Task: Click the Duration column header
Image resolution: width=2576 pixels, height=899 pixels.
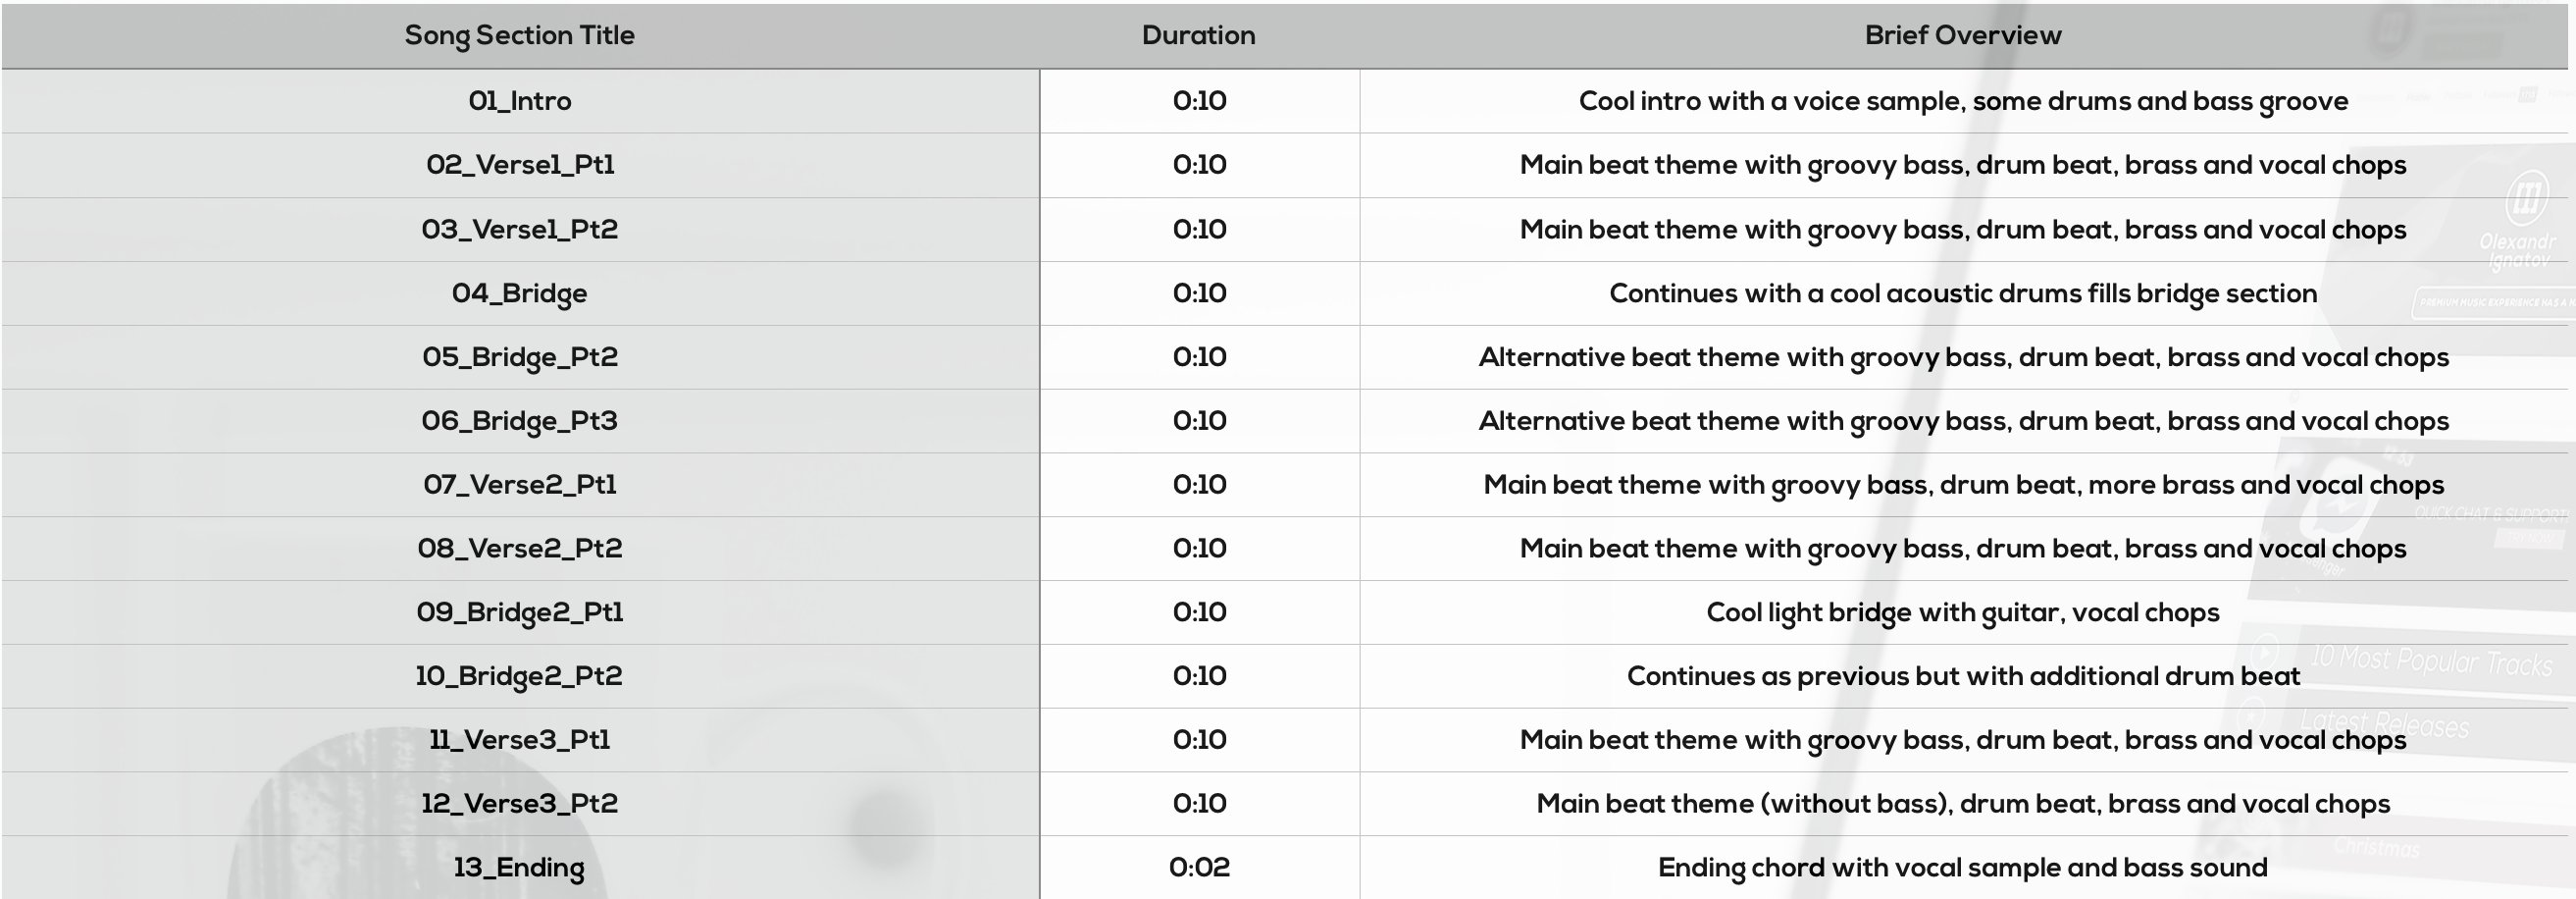Action: [x=1199, y=35]
